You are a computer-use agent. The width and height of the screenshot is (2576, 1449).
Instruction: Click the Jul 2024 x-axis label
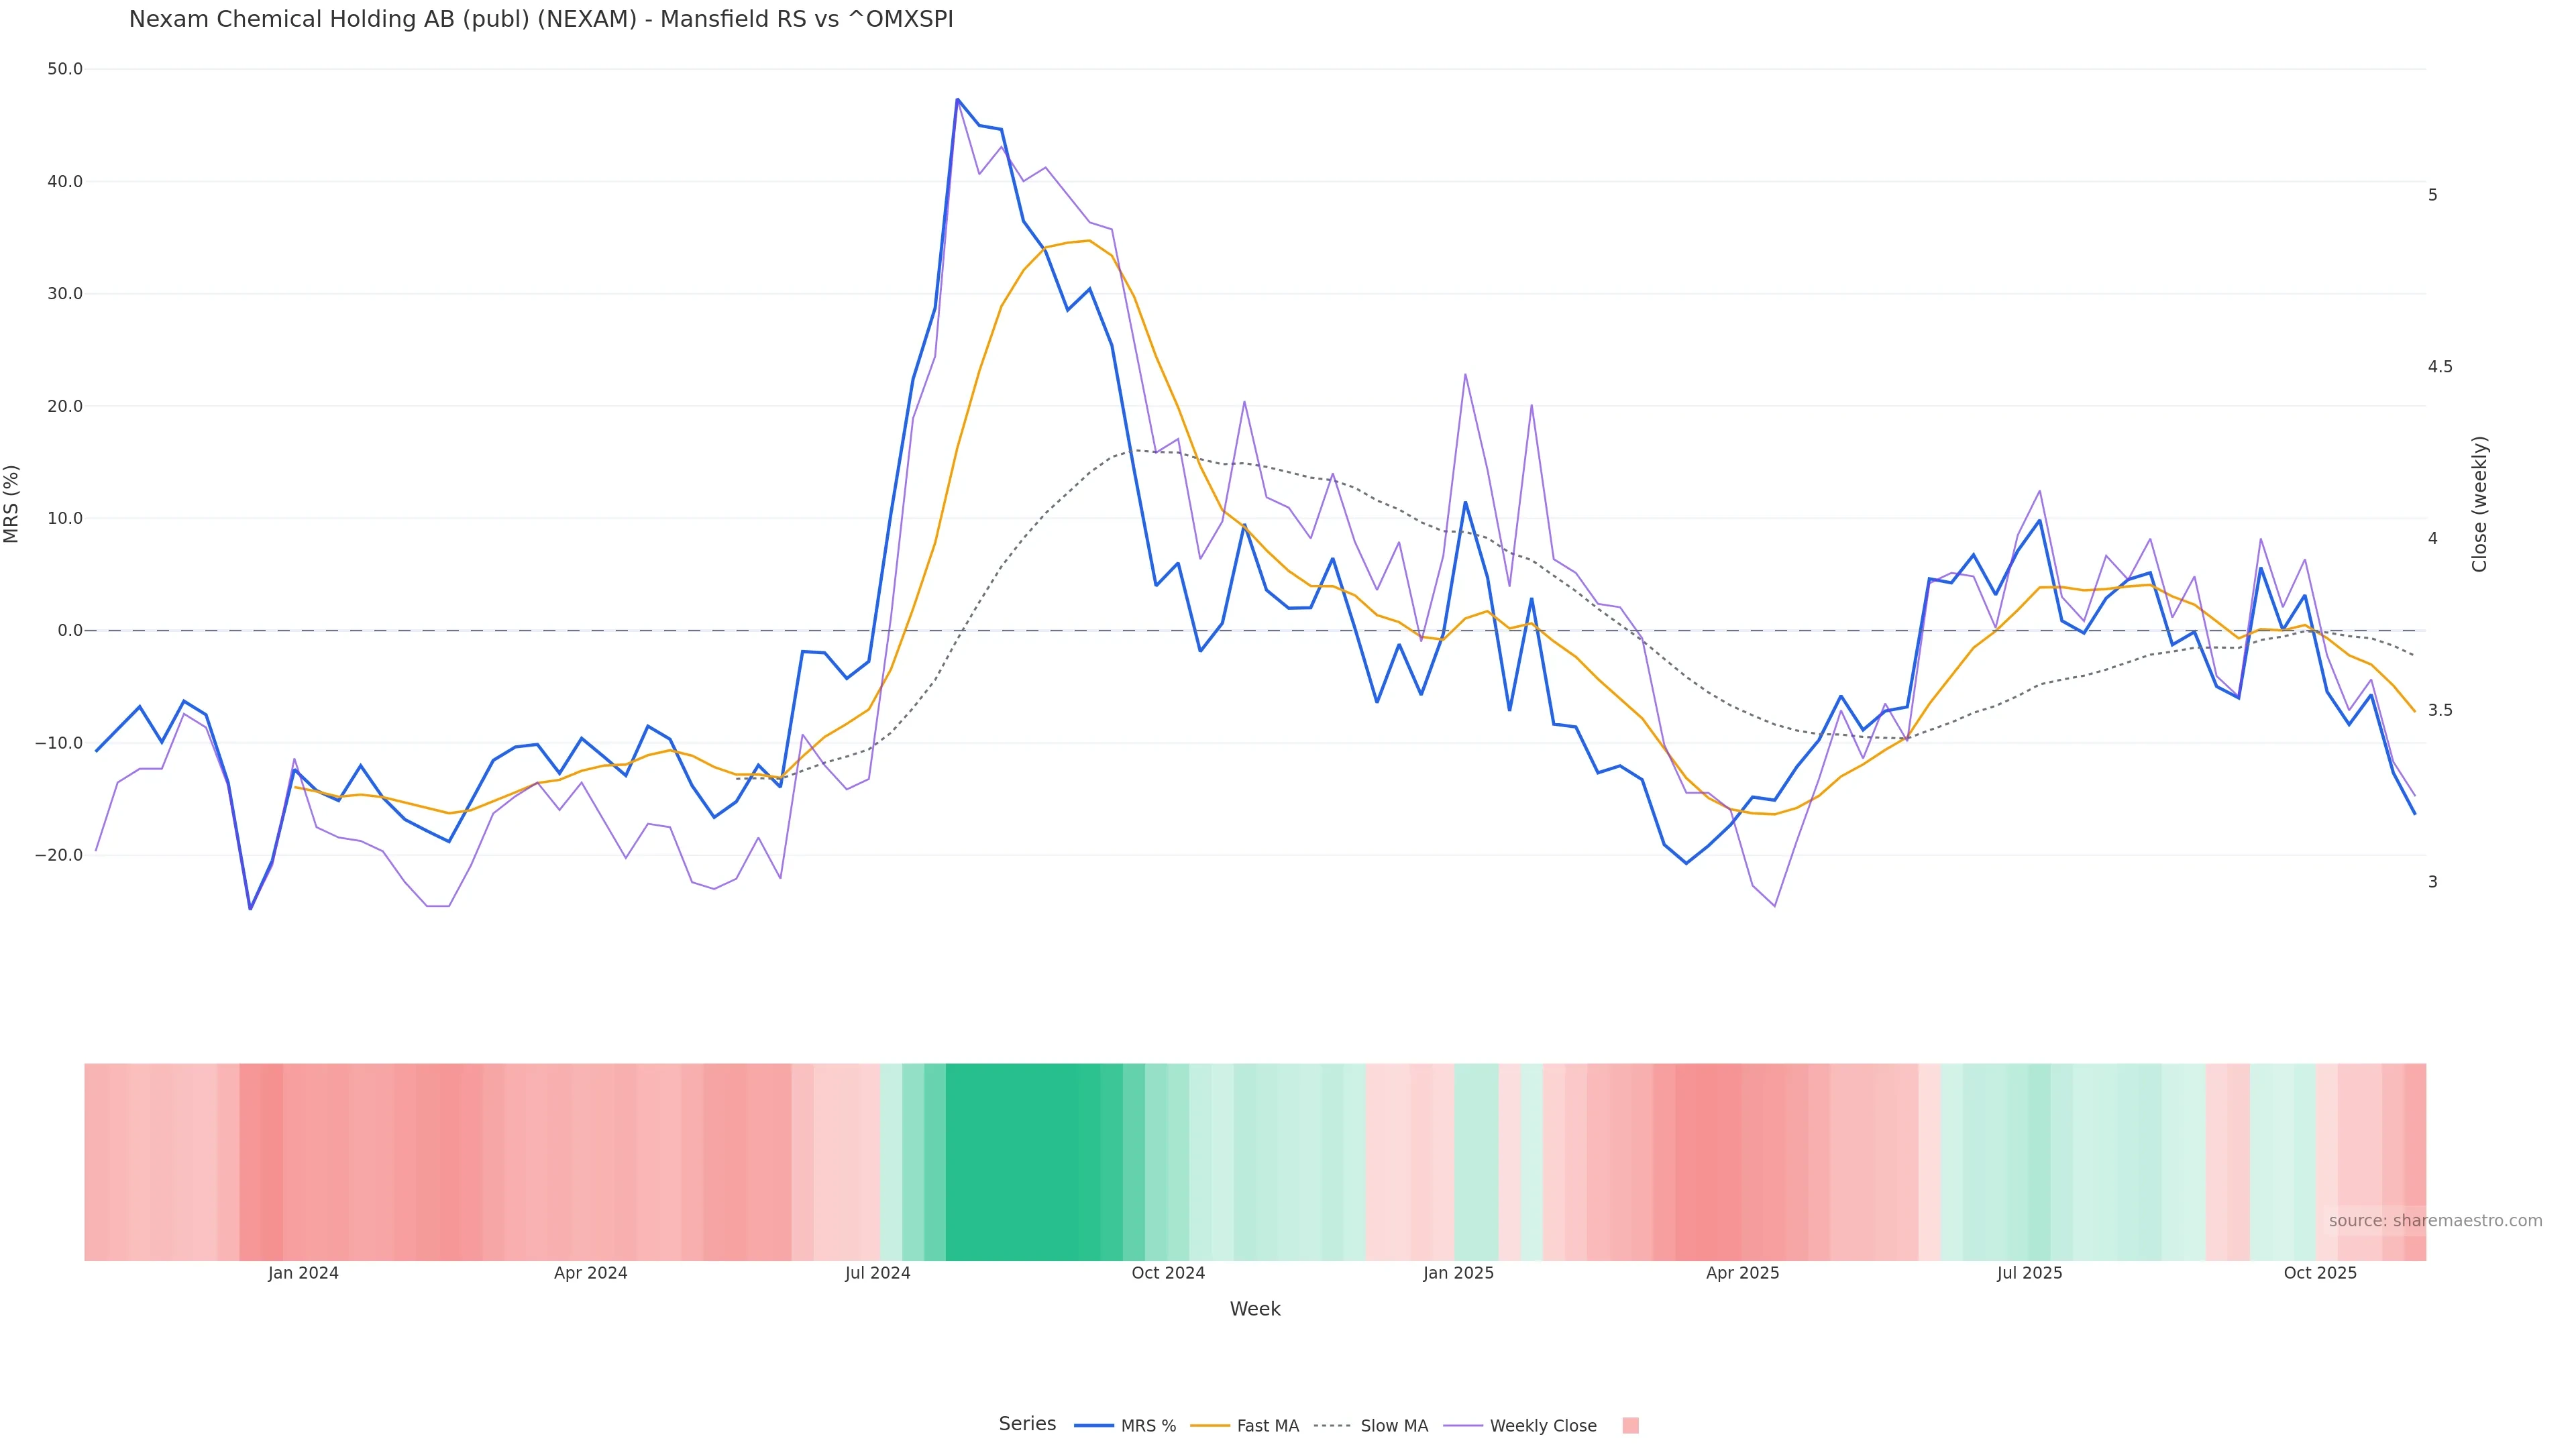pos(877,1273)
